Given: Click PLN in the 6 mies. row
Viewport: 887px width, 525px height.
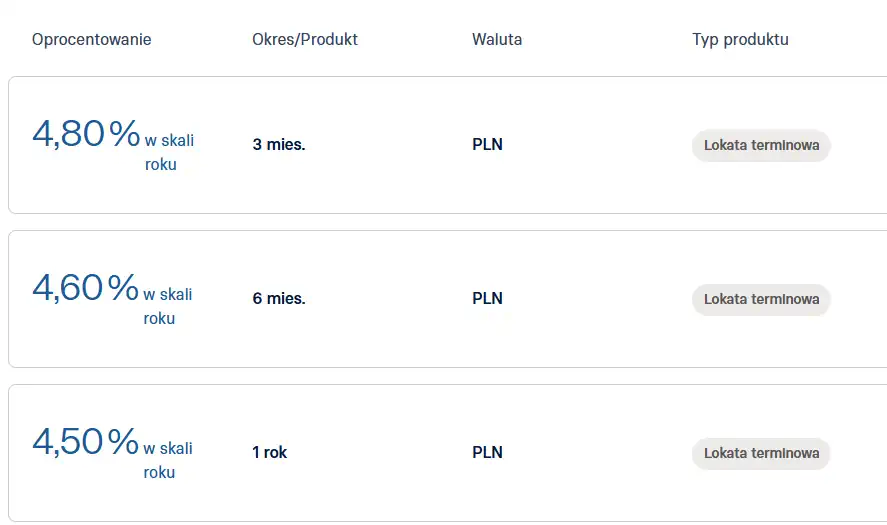Looking at the screenshot, I should pos(487,298).
